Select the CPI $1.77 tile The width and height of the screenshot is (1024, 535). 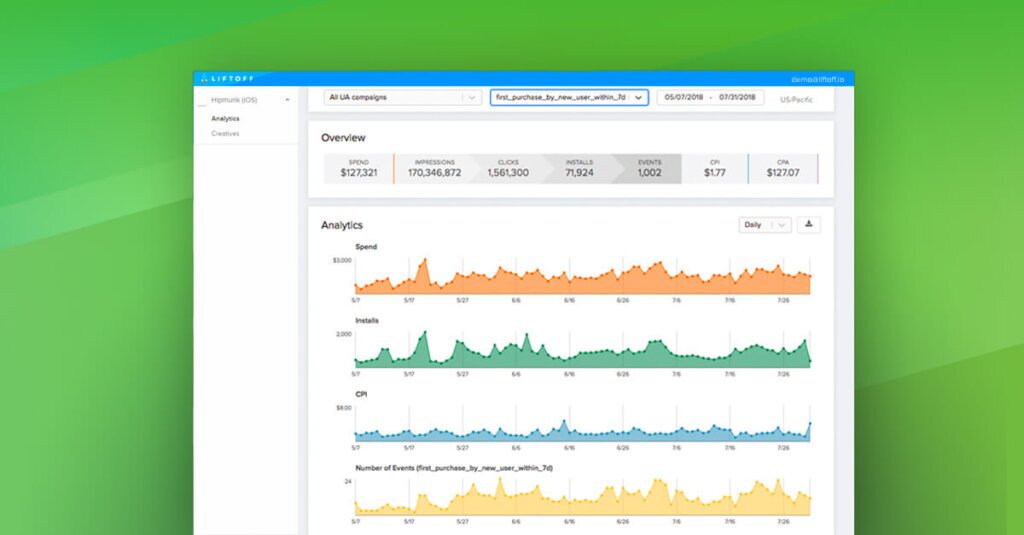[714, 169]
